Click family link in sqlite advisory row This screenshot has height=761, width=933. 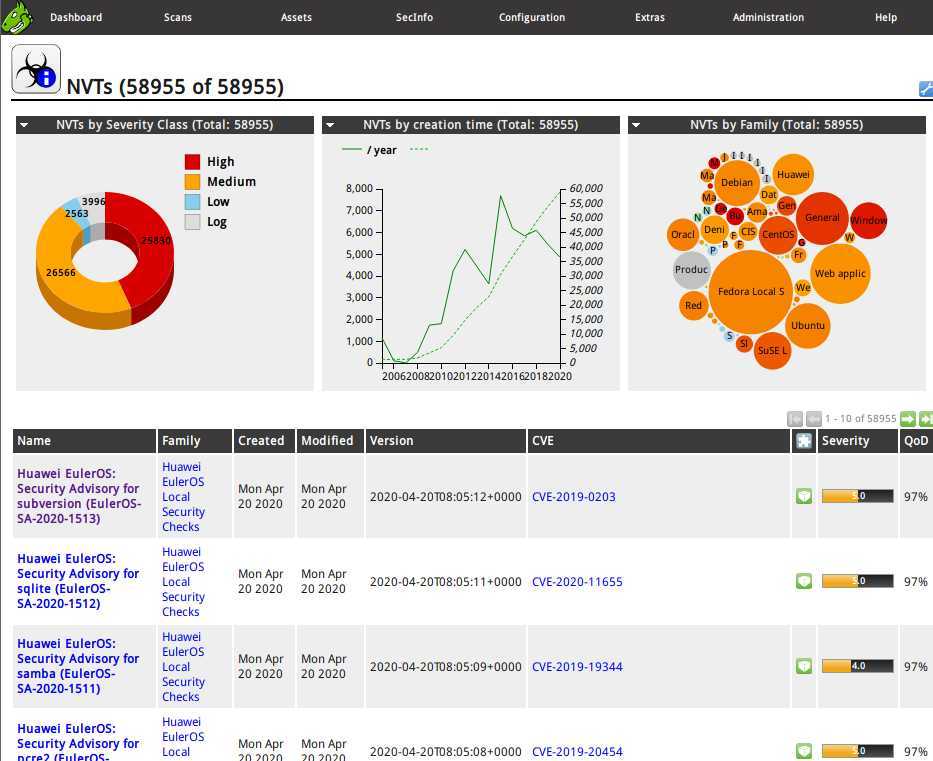[183, 582]
